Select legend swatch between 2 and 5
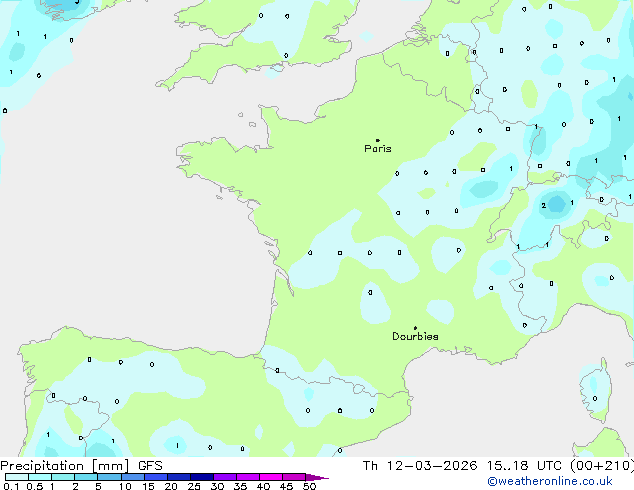The image size is (634, 490). [86, 477]
